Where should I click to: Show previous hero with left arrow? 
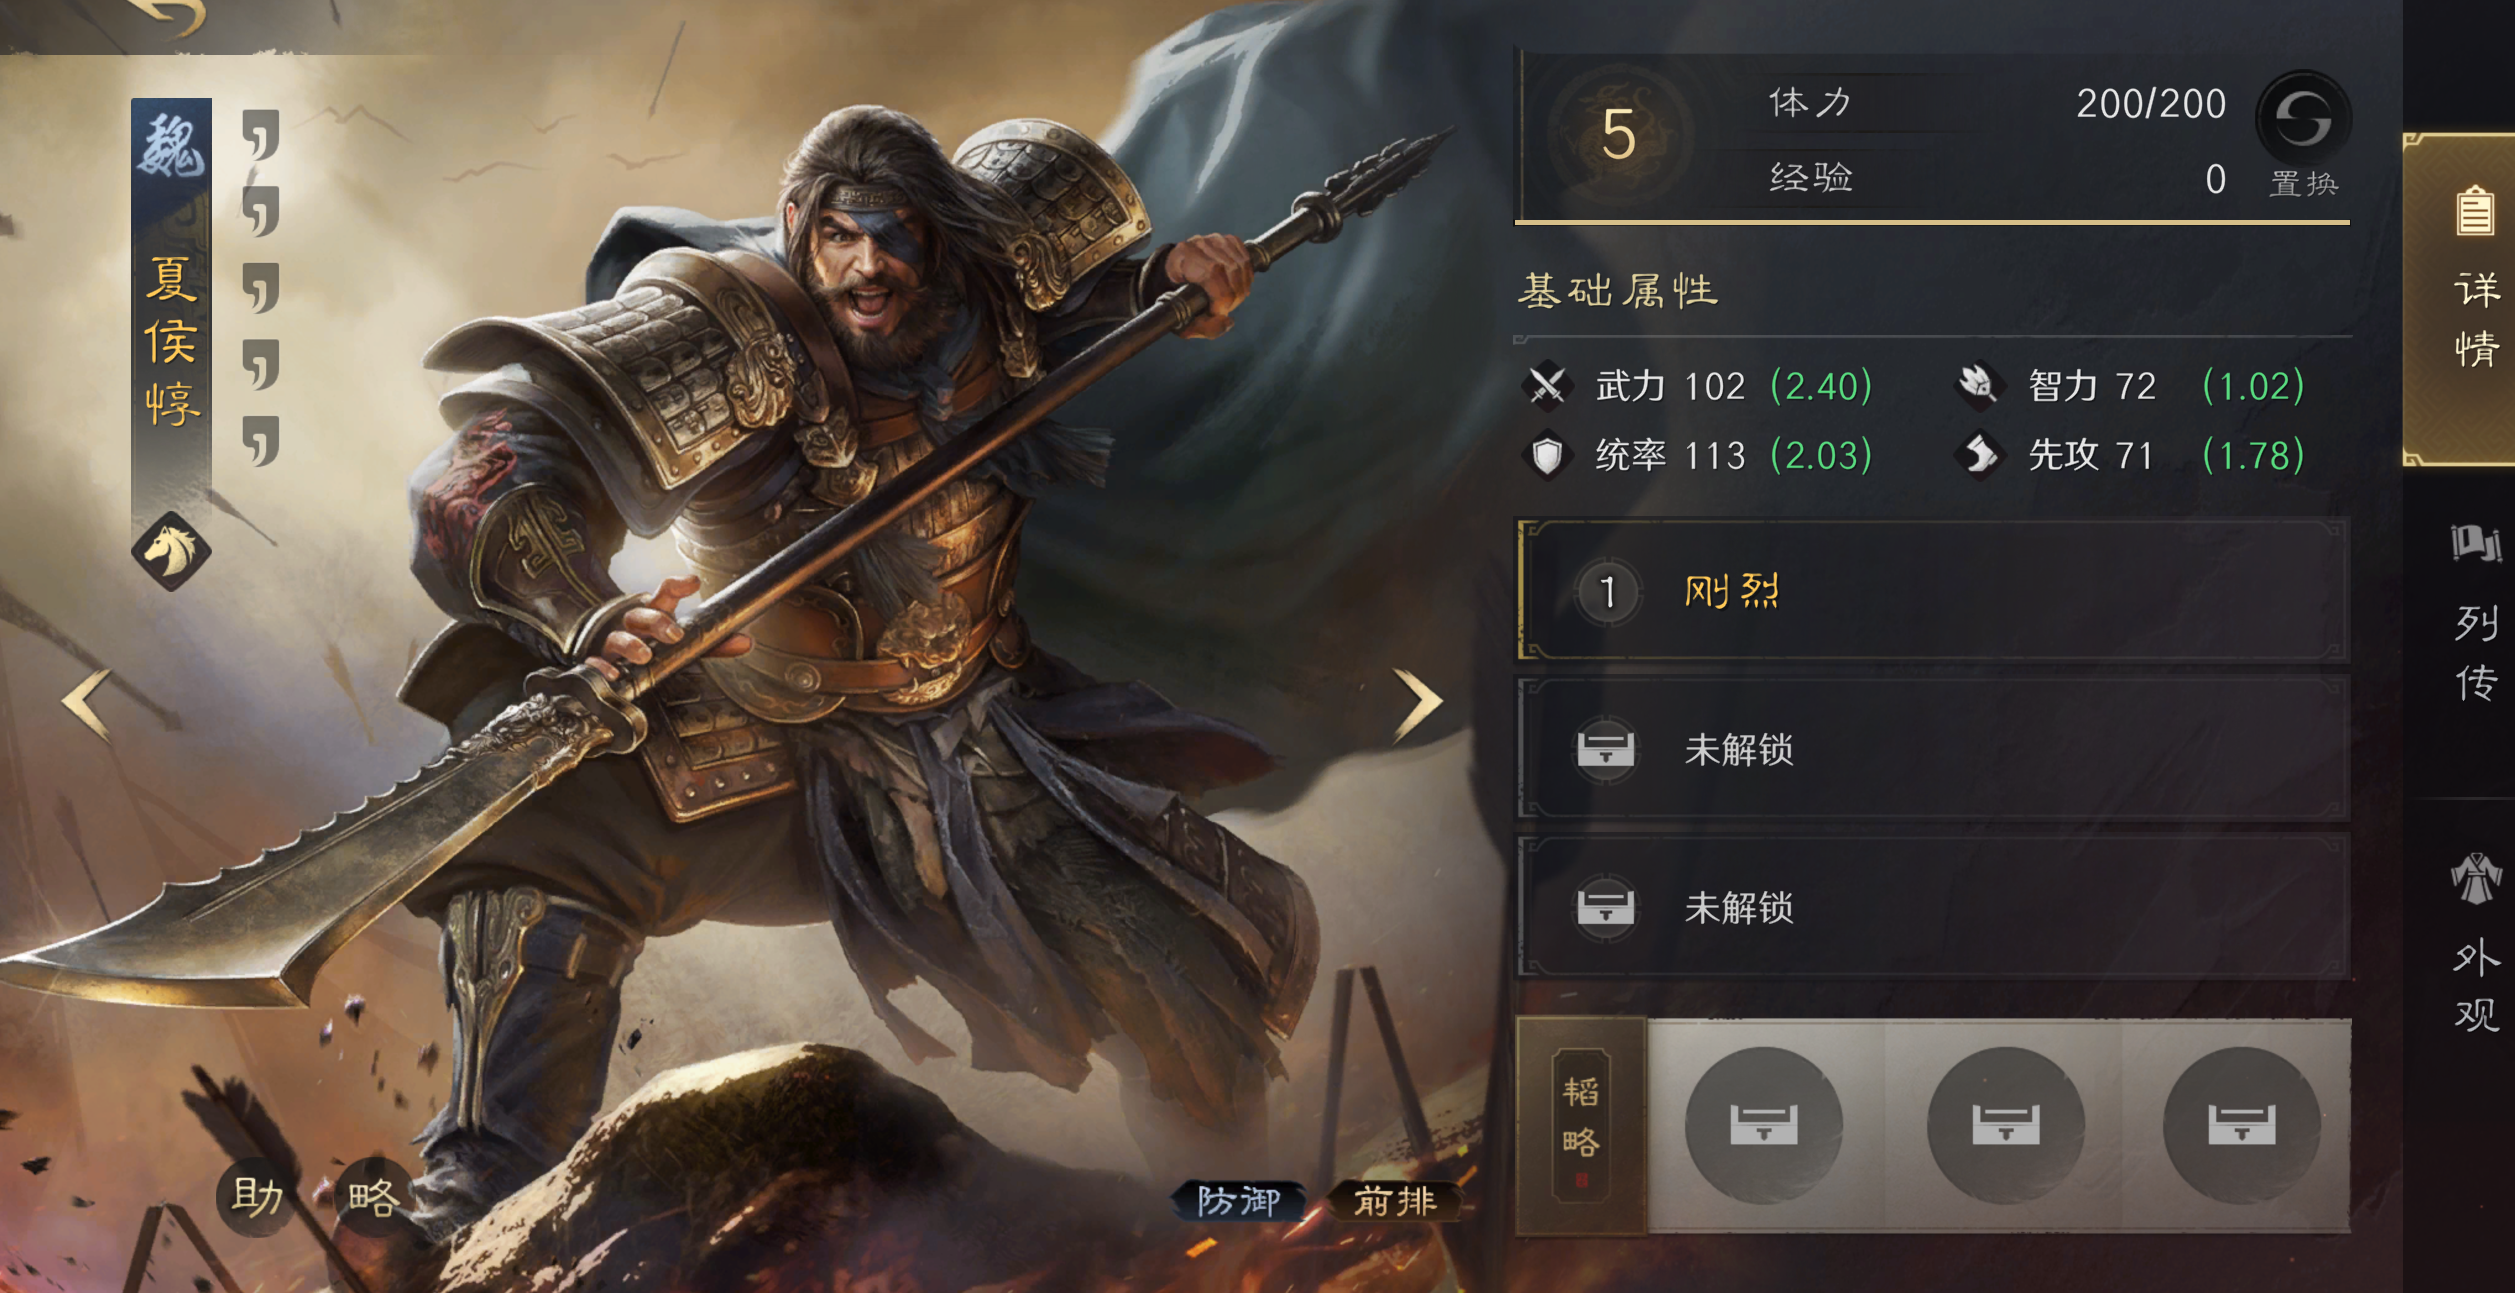point(87,704)
